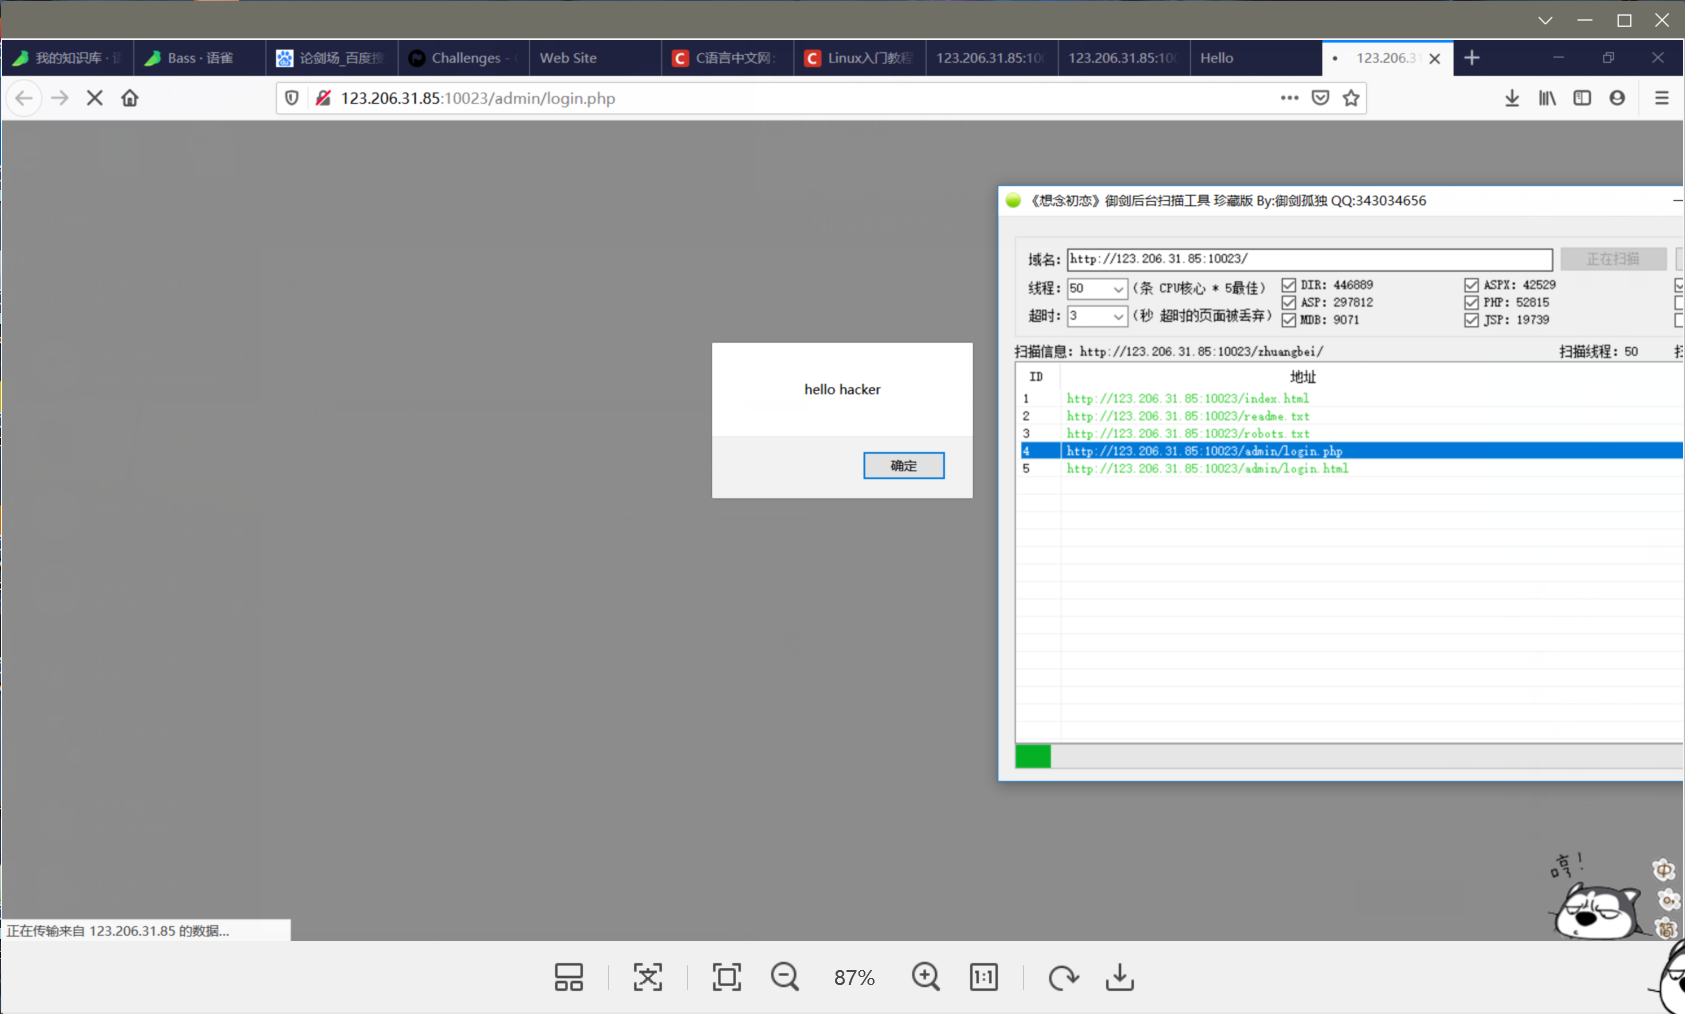Select scan result admin/login.html row
1685x1014 pixels.
pyautogui.click(x=1350, y=468)
